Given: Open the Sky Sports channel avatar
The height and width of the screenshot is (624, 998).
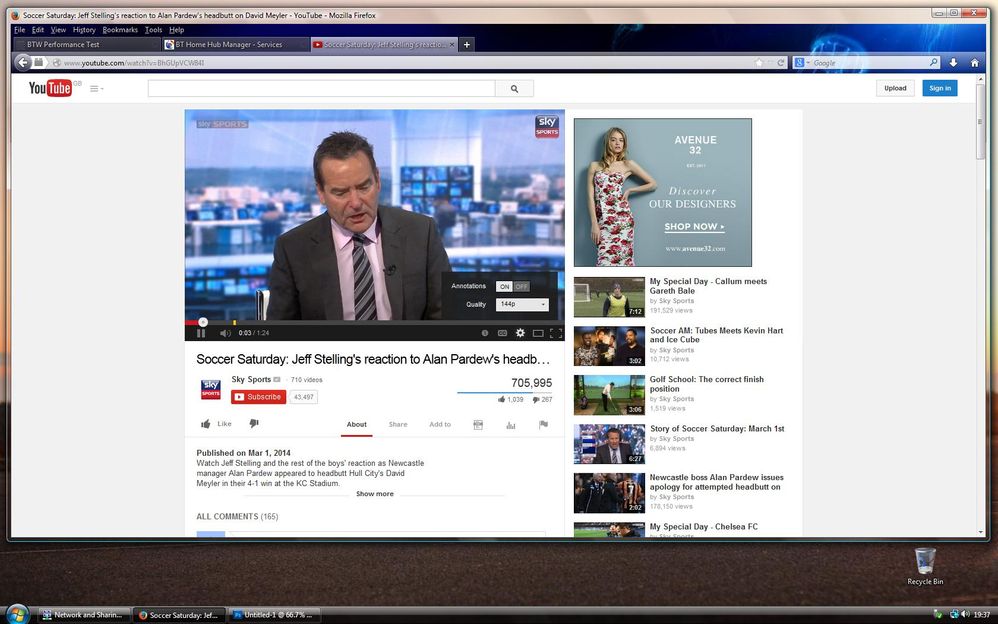Looking at the screenshot, I should point(211,389).
